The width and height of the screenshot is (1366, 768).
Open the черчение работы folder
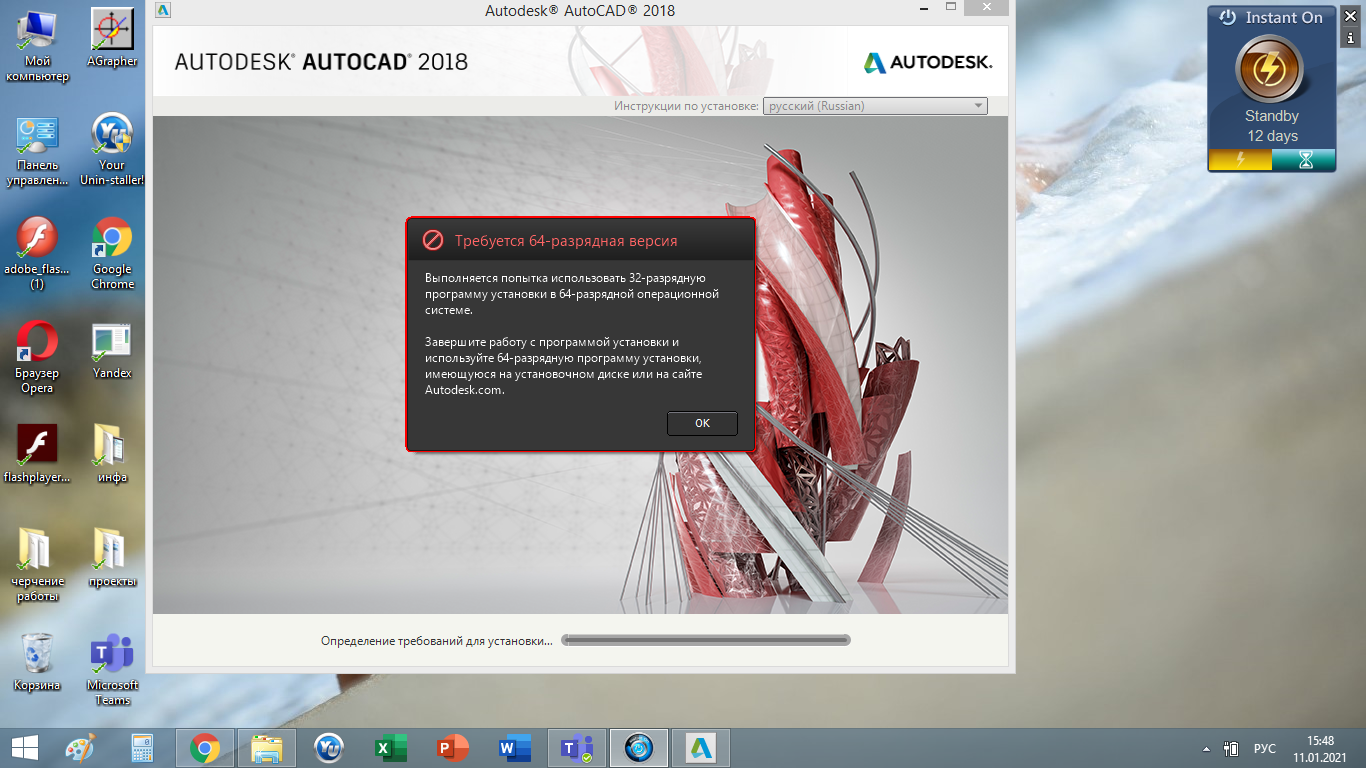[x=38, y=566]
